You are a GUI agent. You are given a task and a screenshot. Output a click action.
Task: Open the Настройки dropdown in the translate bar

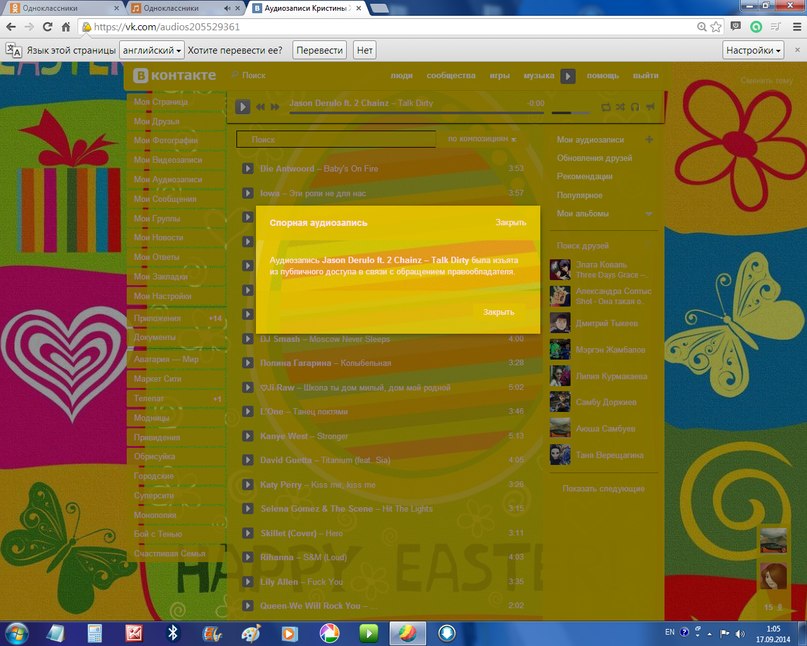coord(753,50)
